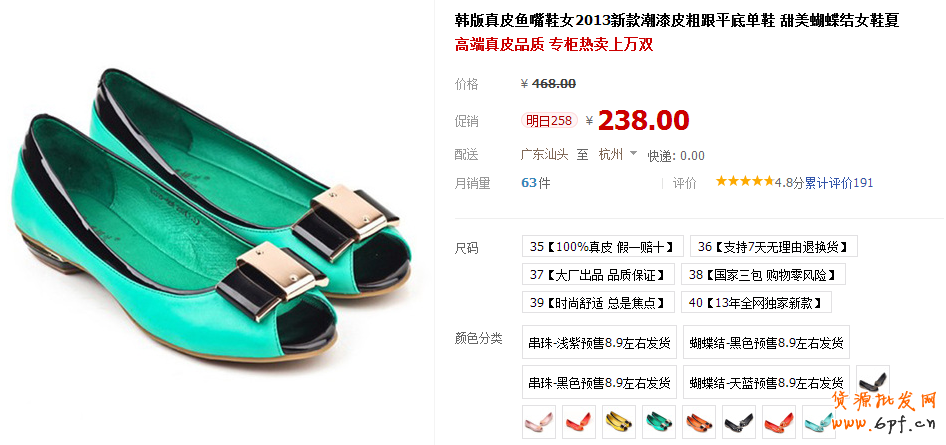The image size is (946, 445).
Task: Select color option 串珠-浅紫预售8.9左右发货
Action: (600, 342)
